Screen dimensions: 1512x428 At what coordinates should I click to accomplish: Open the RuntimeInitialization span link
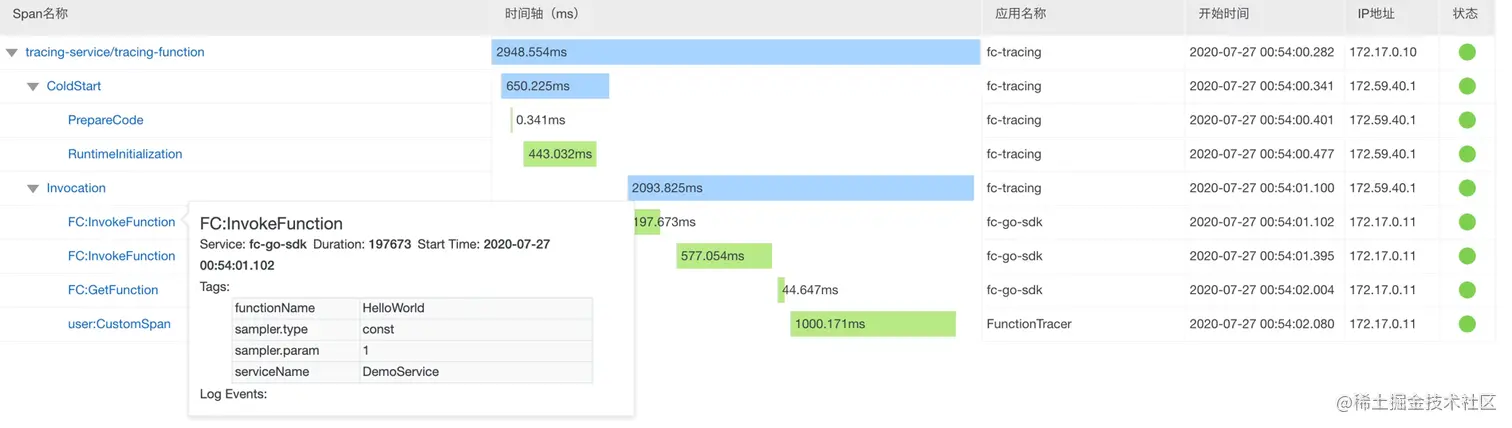point(125,154)
